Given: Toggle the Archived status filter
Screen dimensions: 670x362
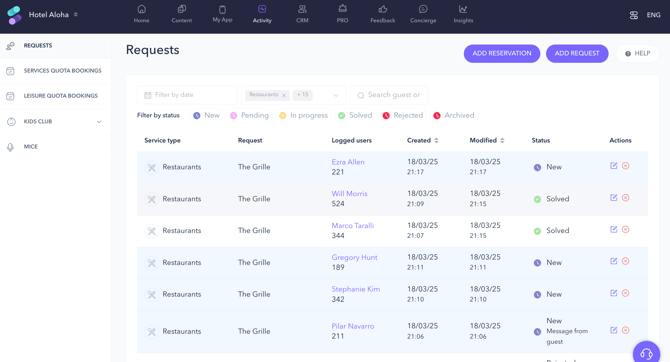Looking at the screenshot, I should pyautogui.click(x=454, y=115).
